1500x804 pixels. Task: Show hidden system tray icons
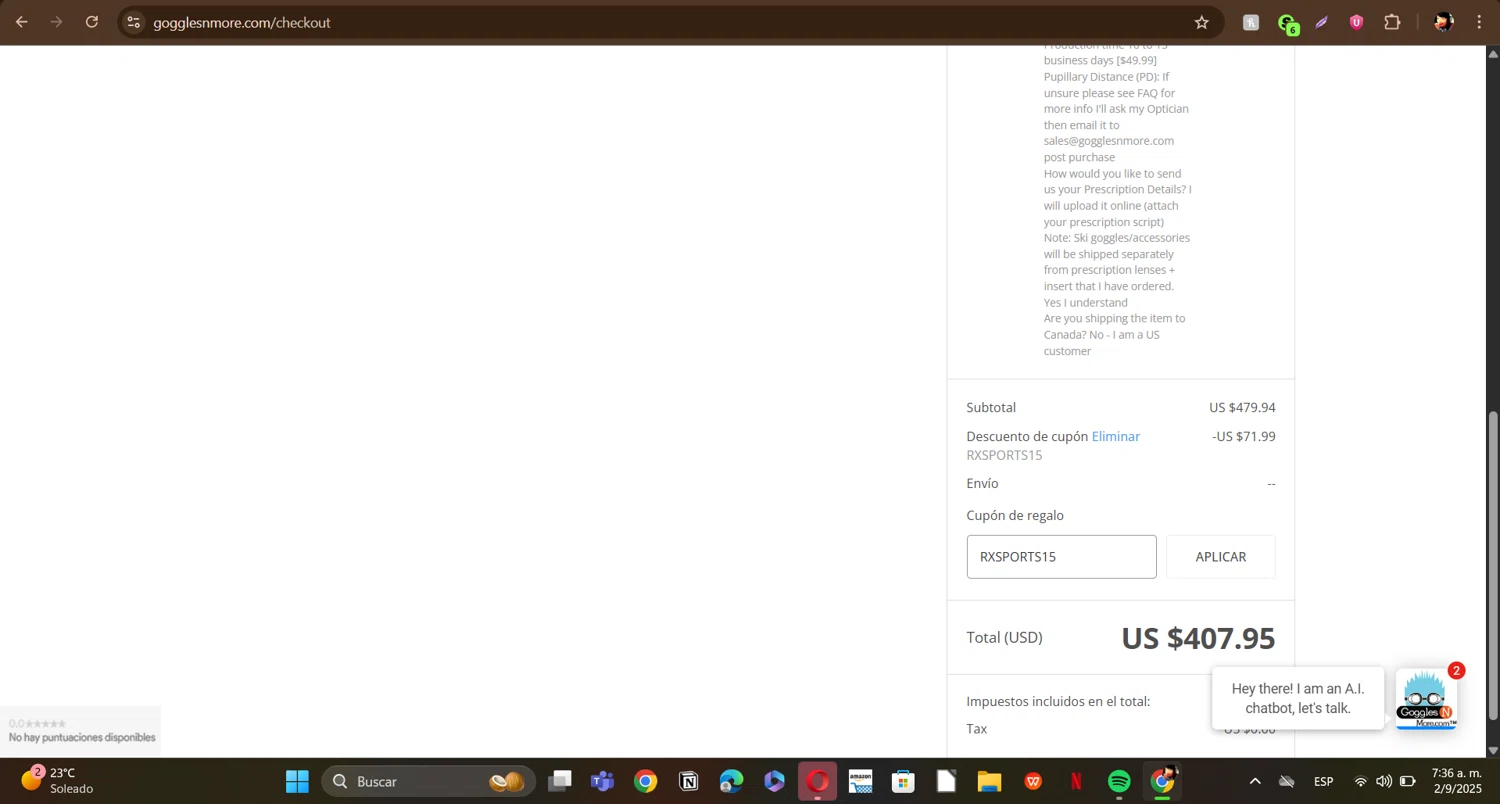click(1255, 782)
